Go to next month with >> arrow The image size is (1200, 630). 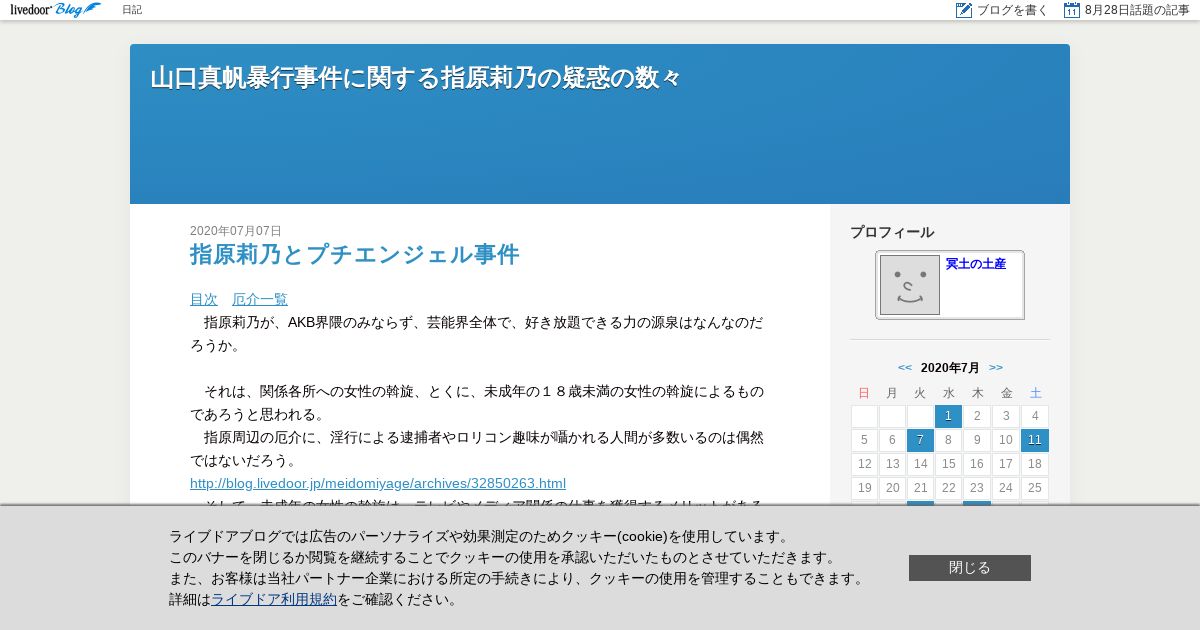(x=996, y=367)
